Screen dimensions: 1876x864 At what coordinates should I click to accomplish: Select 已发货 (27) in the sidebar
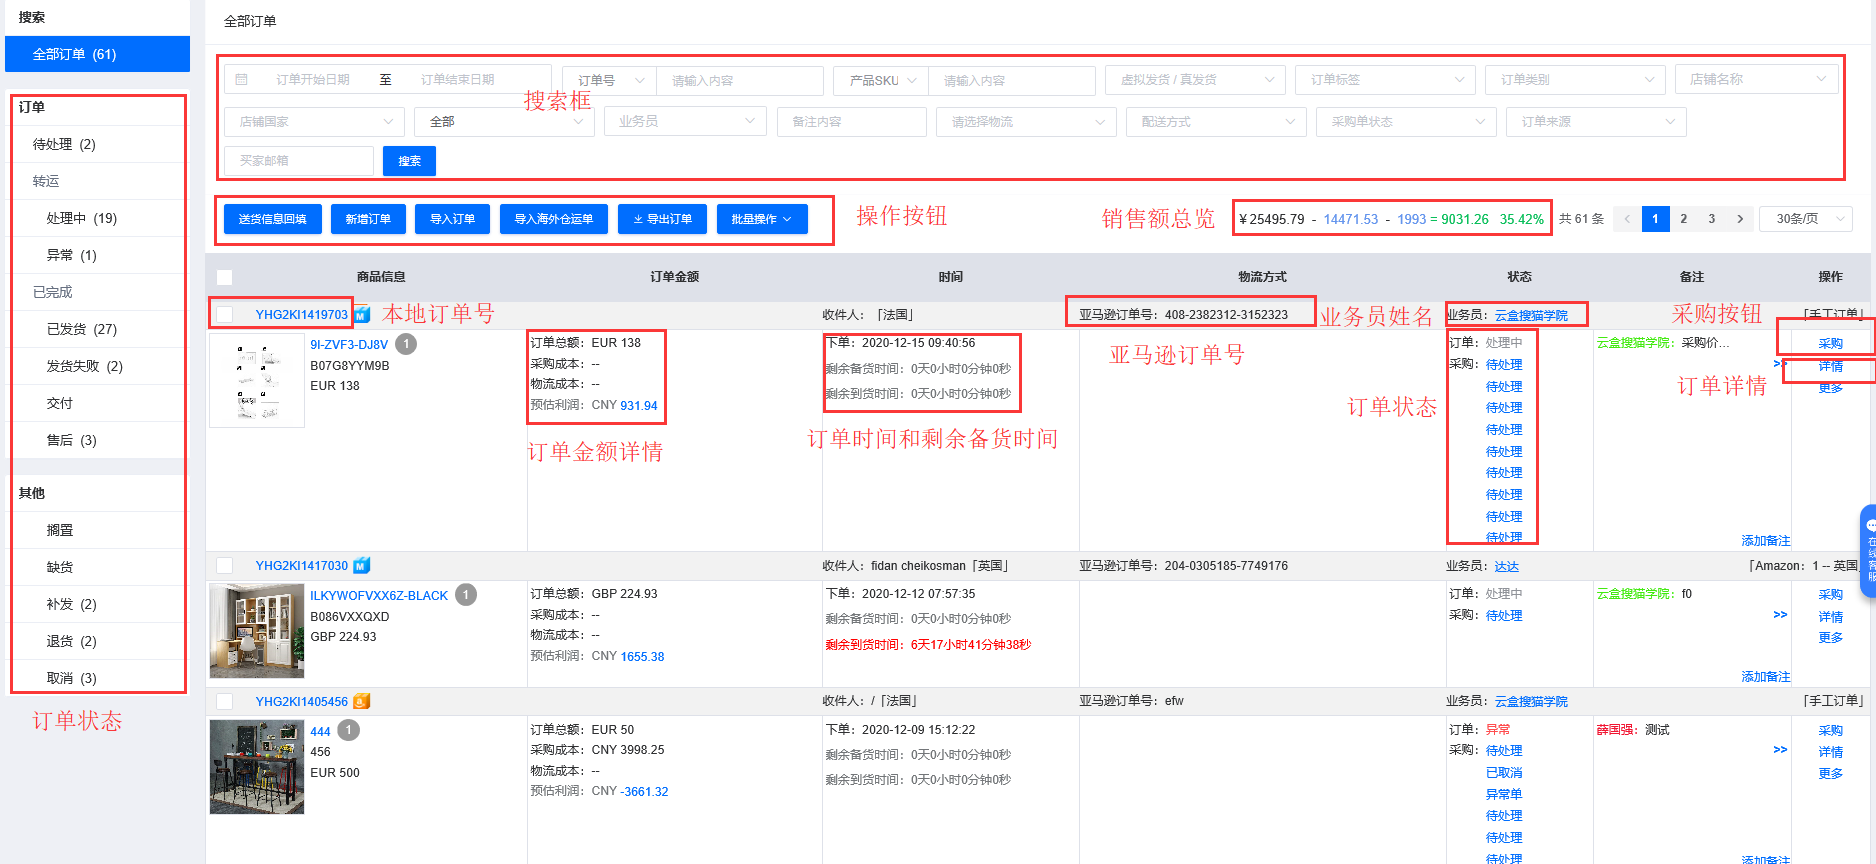click(x=82, y=329)
